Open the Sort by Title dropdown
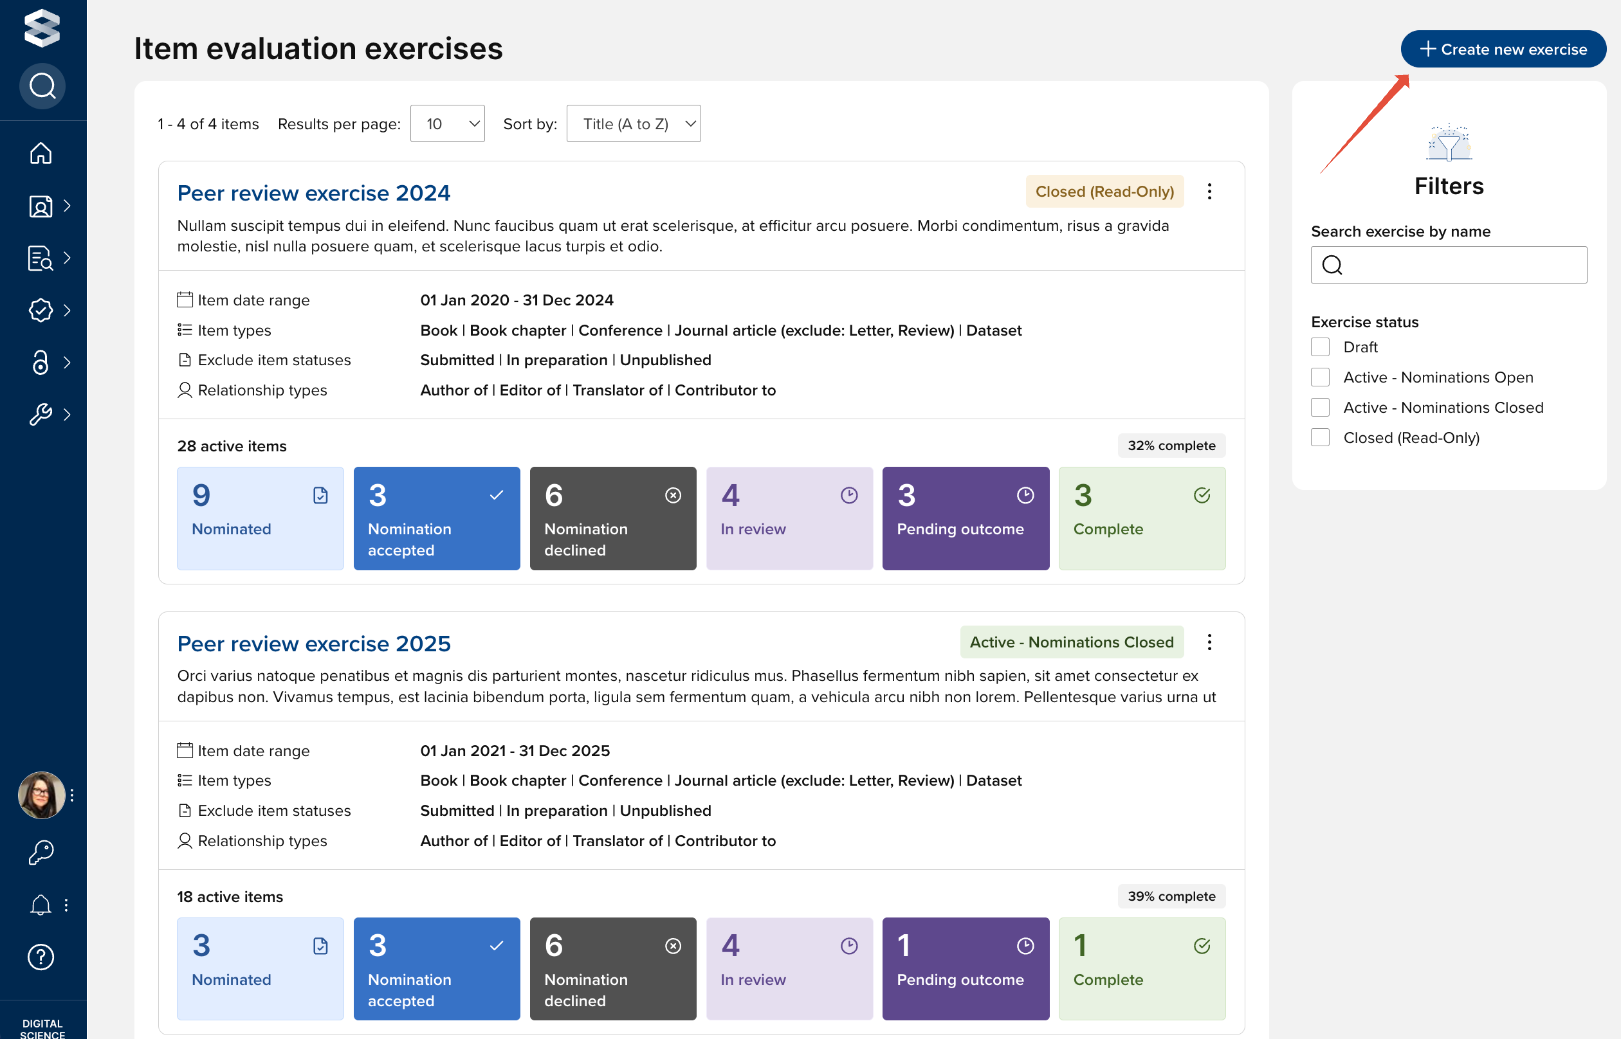Image resolution: width=1621 pixels, height=1039 pixels. click(x=633, y=124)
